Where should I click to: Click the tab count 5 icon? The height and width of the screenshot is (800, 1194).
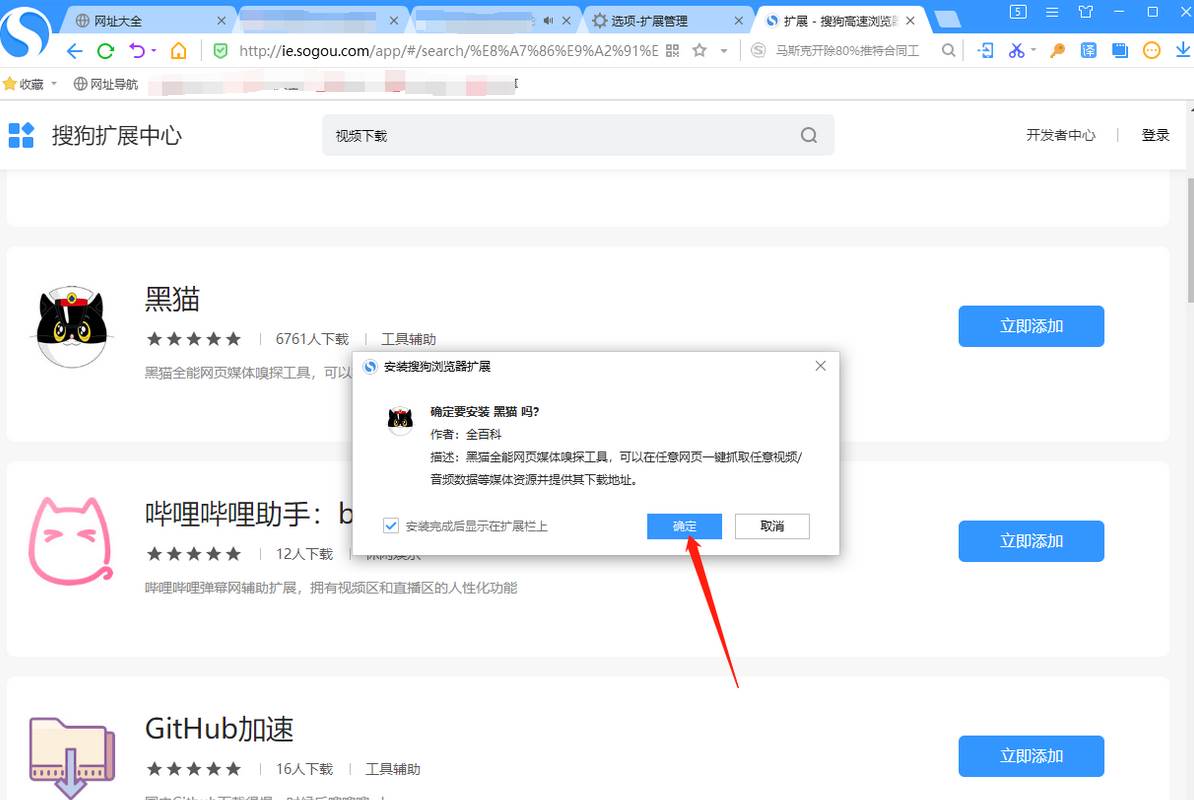click(x=1018, y=12)
